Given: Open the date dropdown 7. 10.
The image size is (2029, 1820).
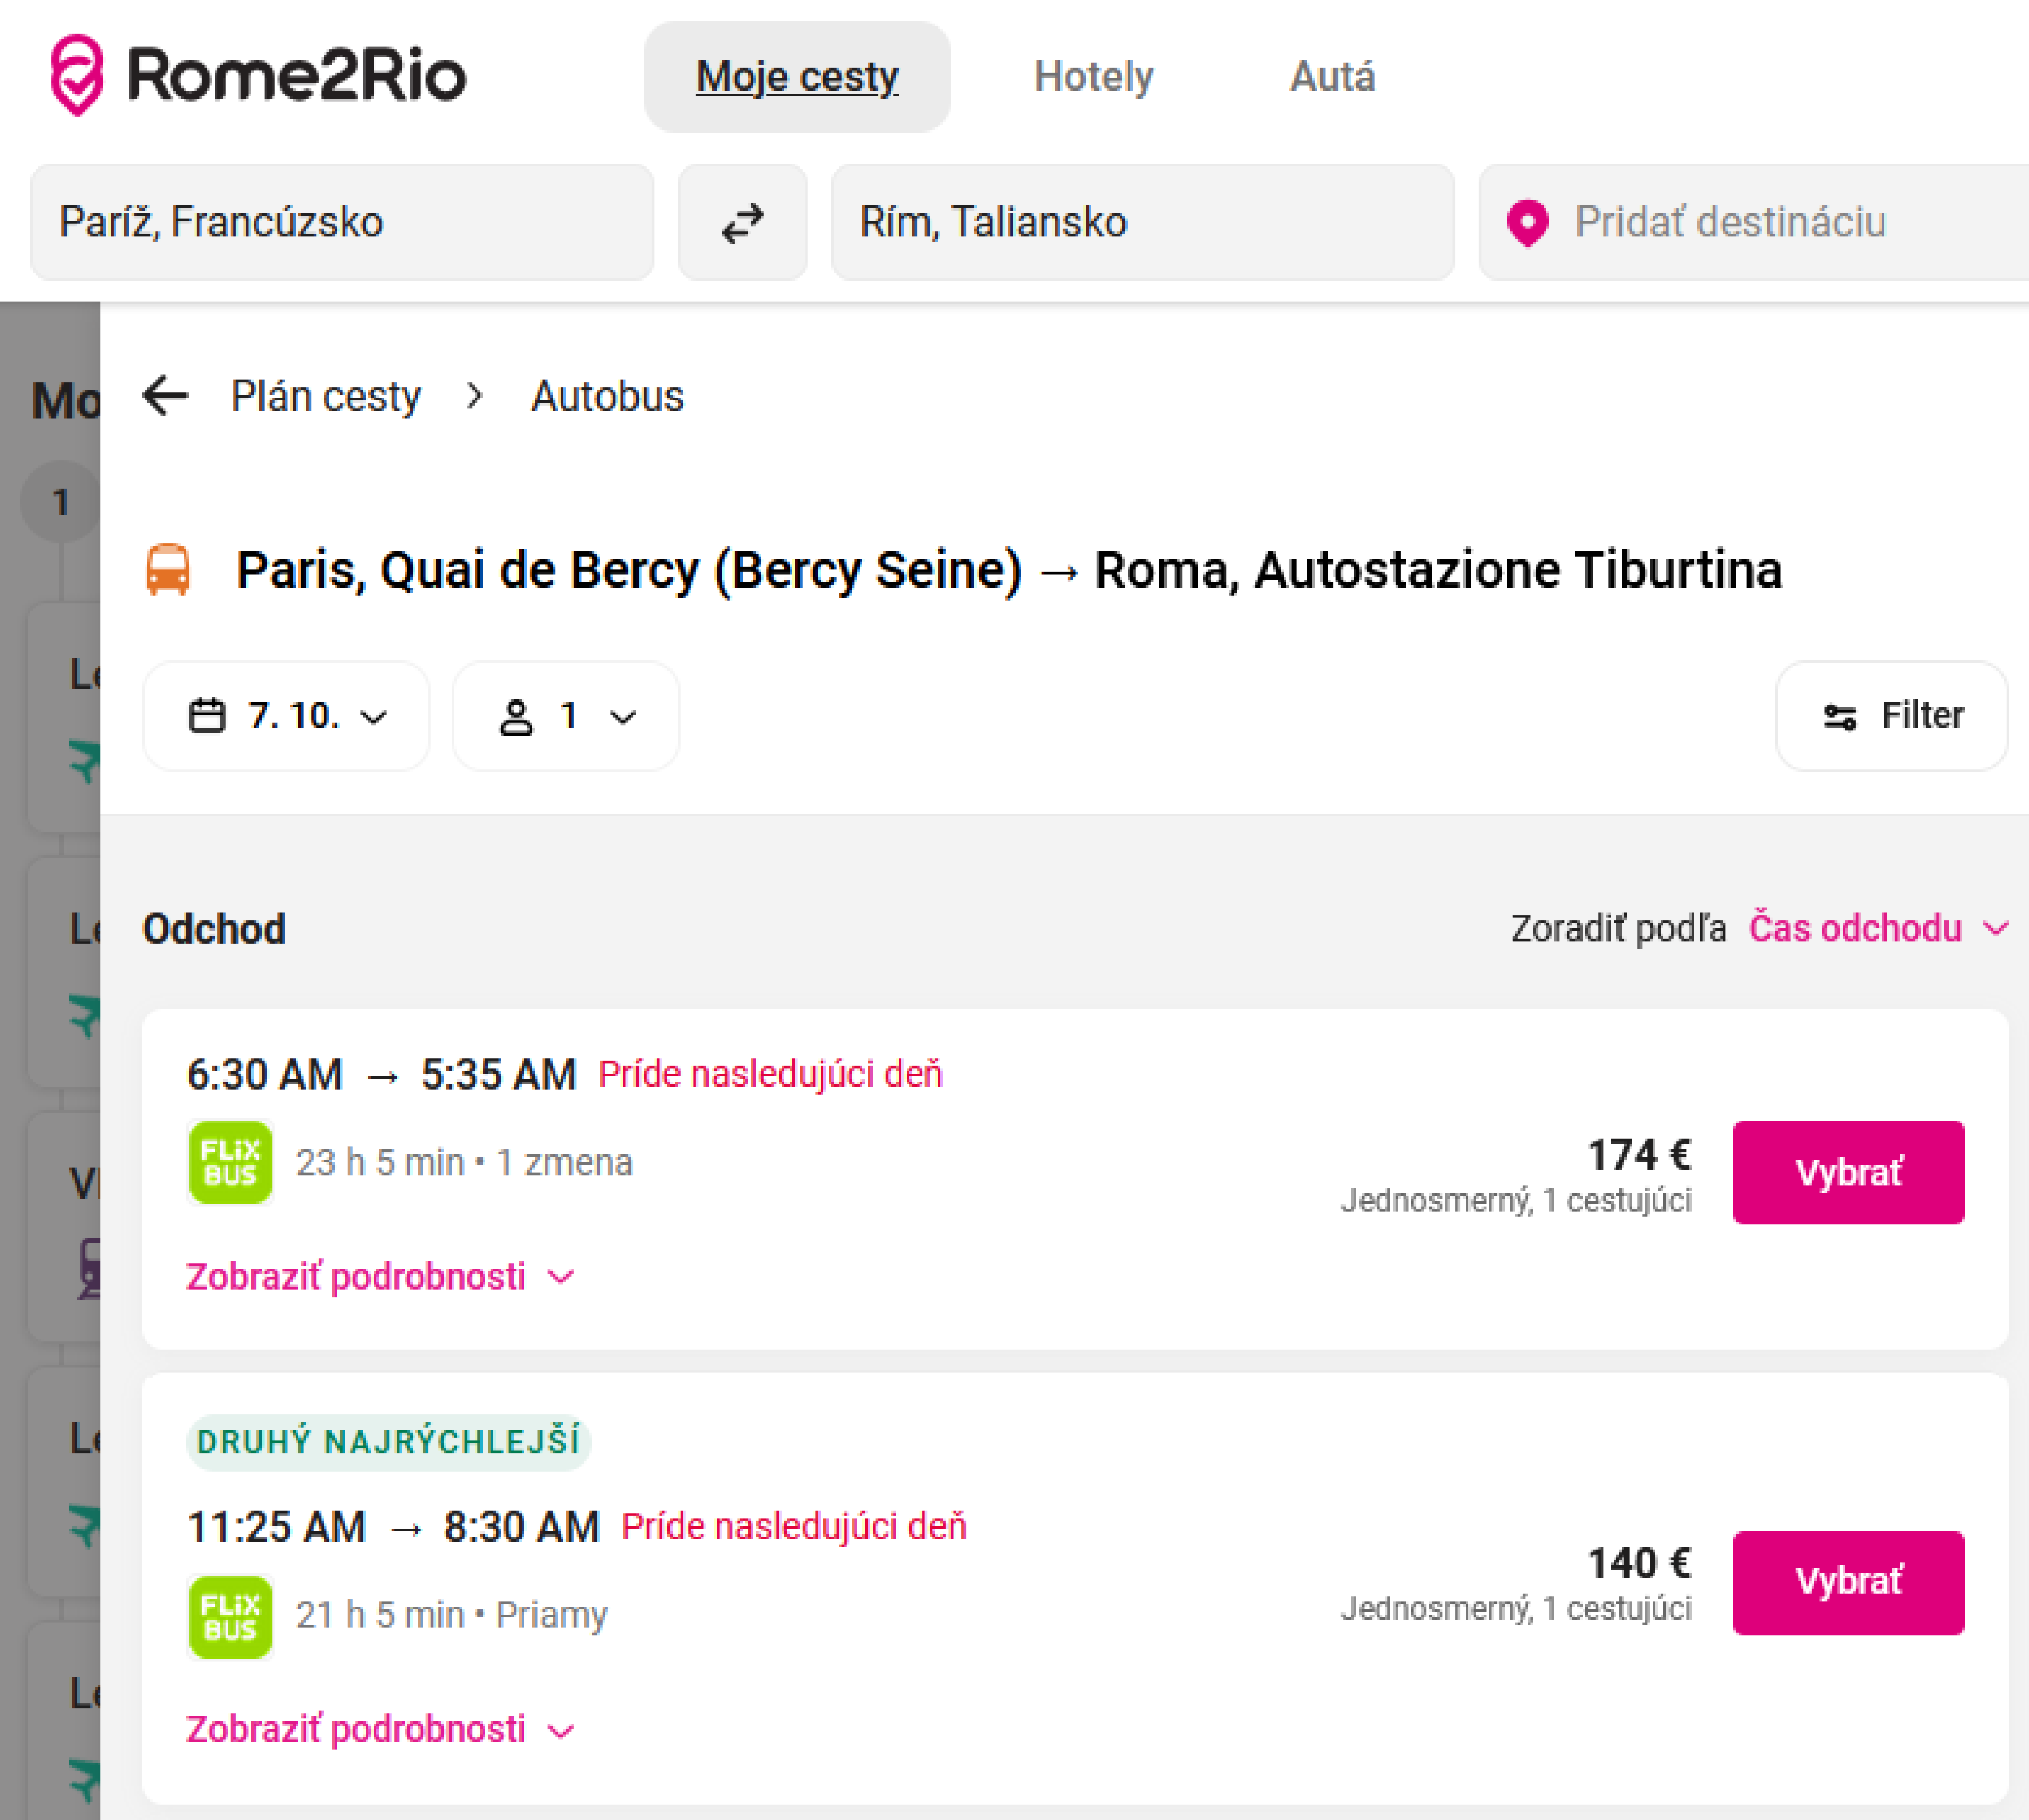Looking at the screenshot, I should (x=286, y=716).
